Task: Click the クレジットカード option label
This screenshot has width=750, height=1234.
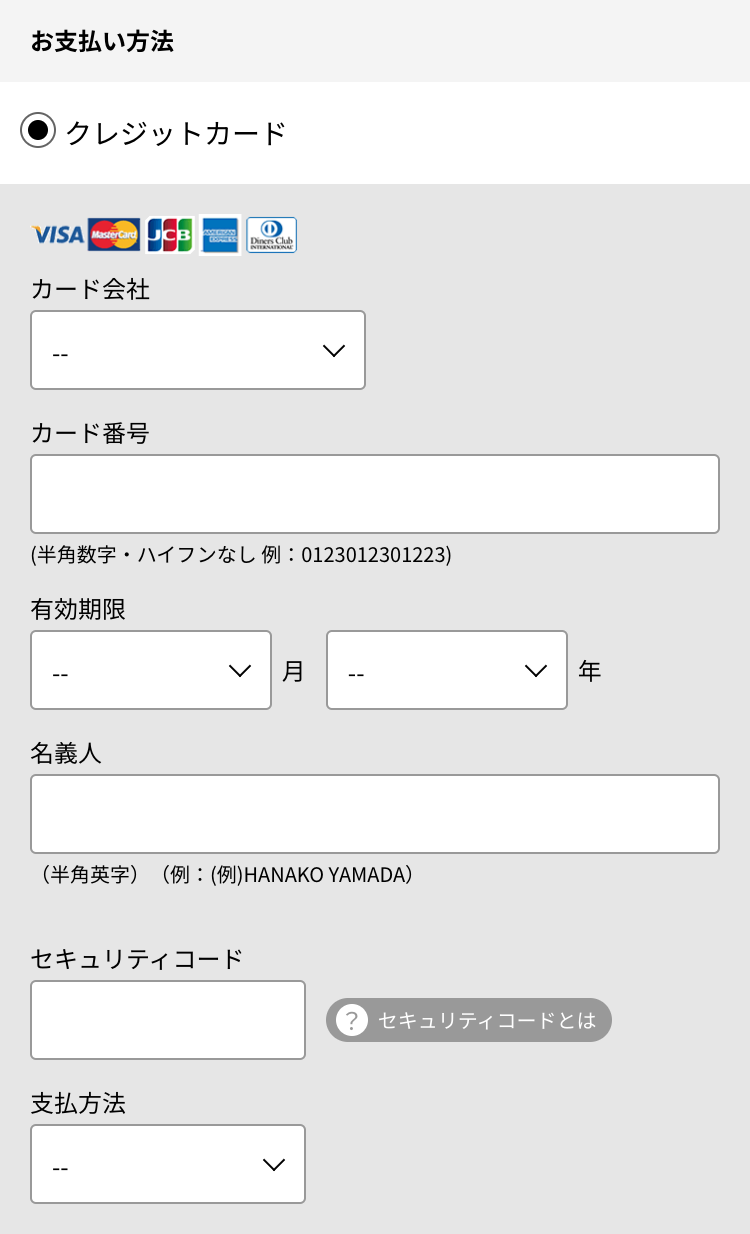Action: (176, 132)
